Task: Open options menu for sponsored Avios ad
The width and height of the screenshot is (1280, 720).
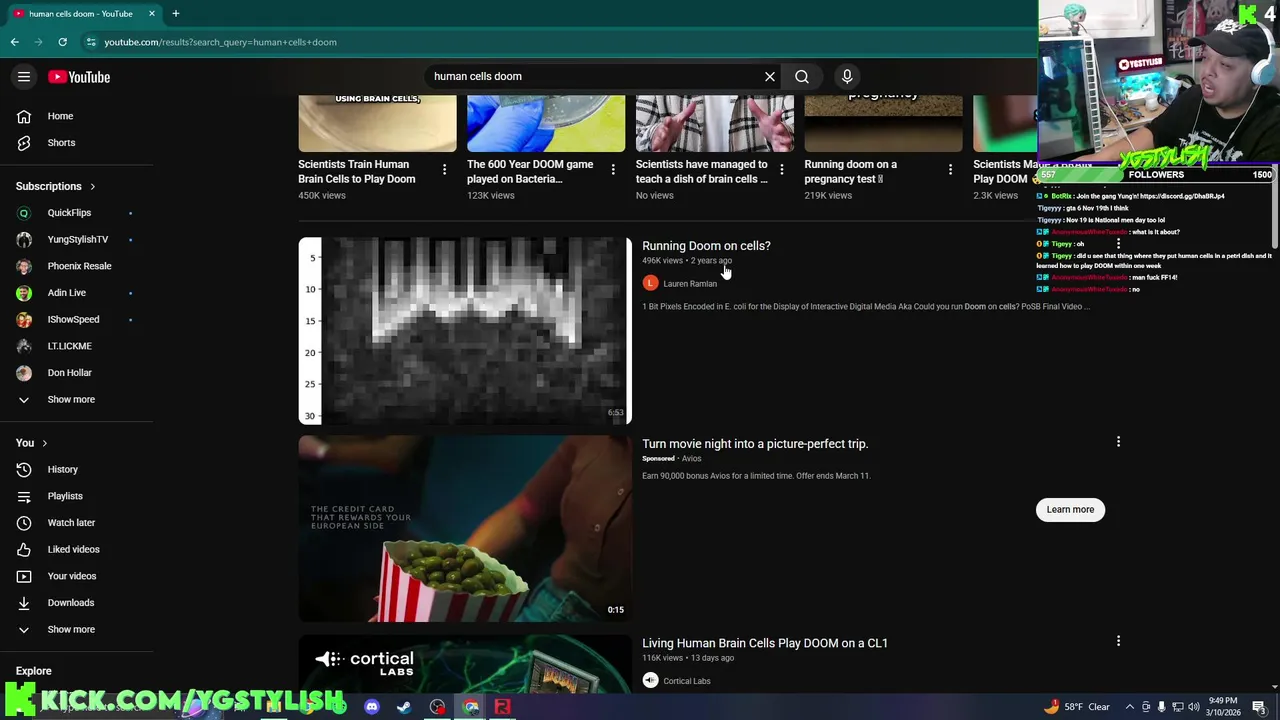Action: click(x=1118, y=441)
